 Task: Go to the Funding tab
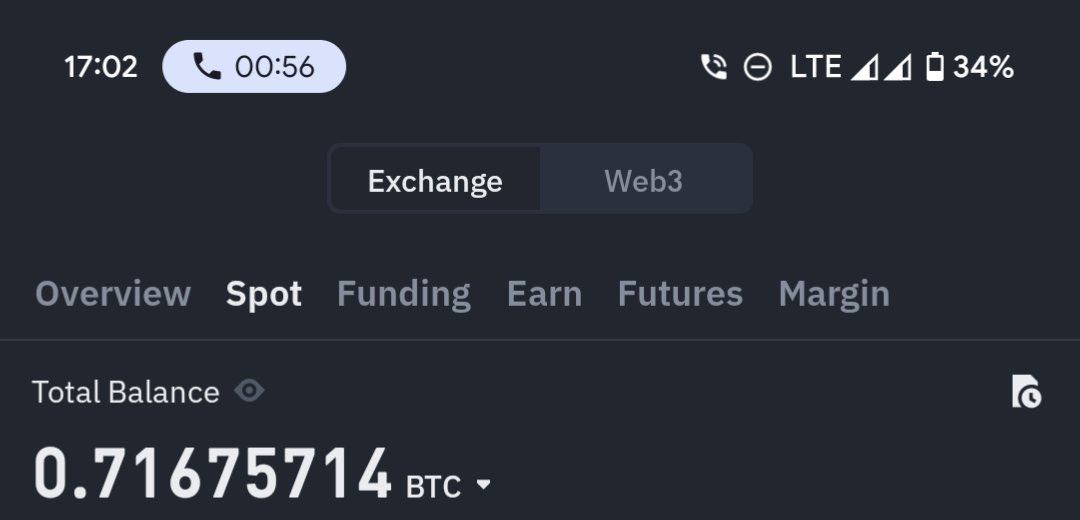404,294
